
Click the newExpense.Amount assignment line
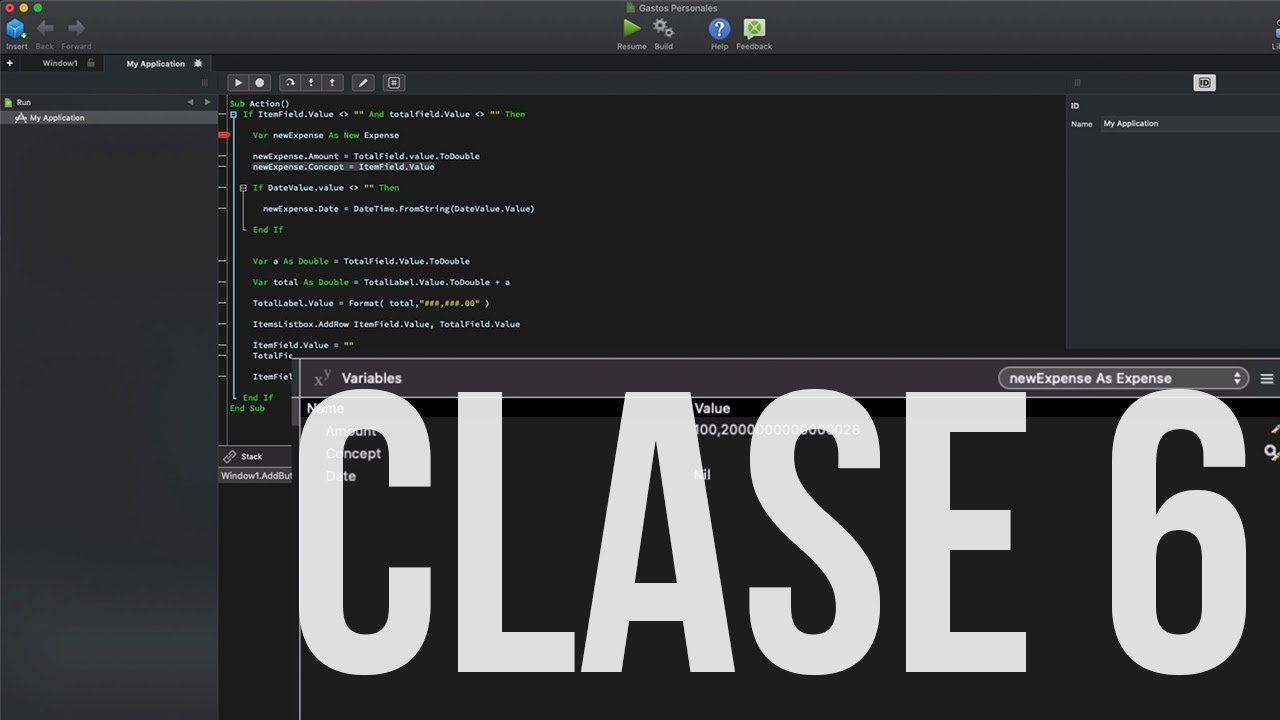click(366, 156)
